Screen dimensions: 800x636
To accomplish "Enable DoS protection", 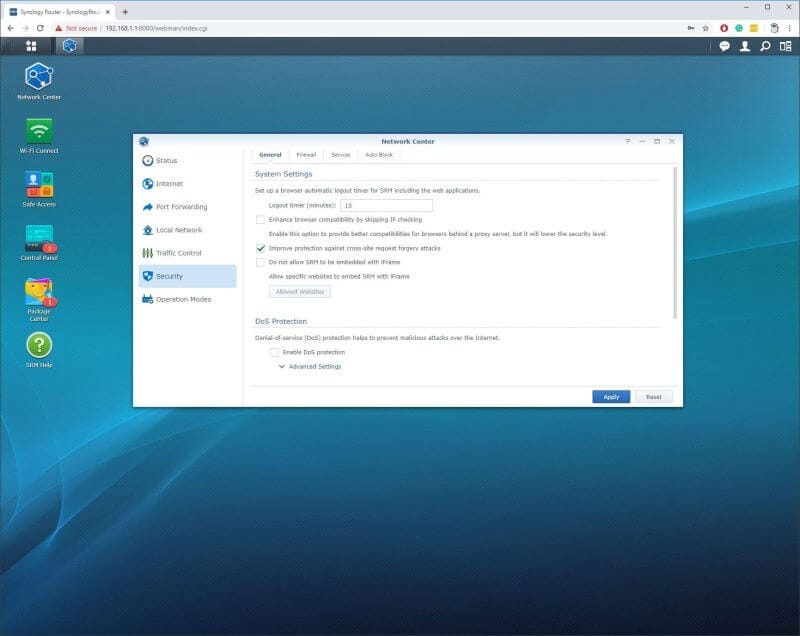I will (274, 352).
